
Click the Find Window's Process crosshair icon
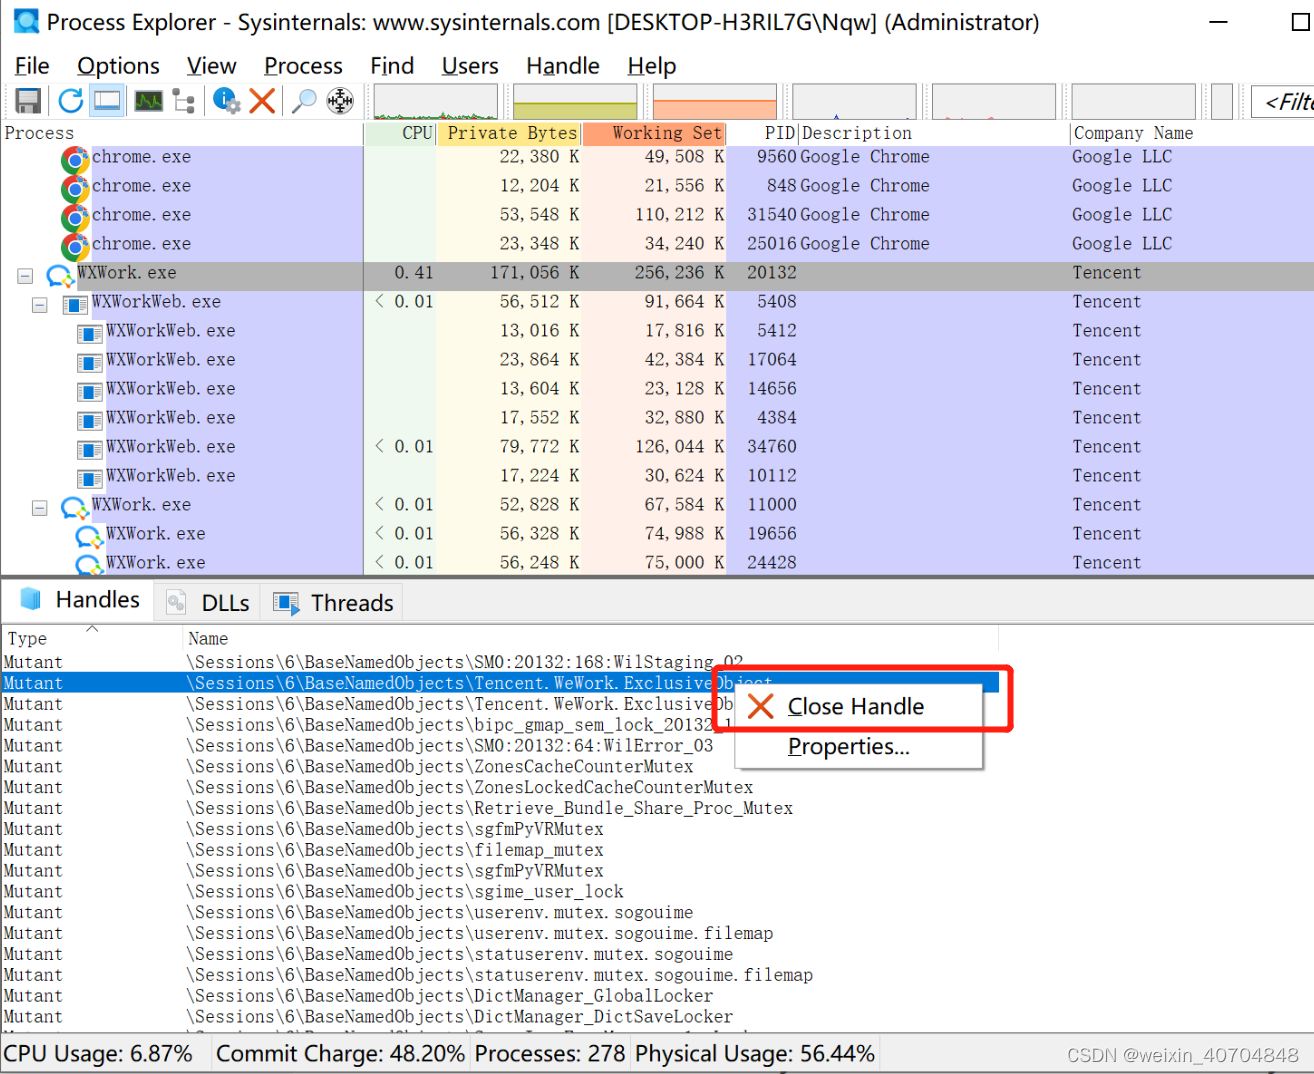340,101
